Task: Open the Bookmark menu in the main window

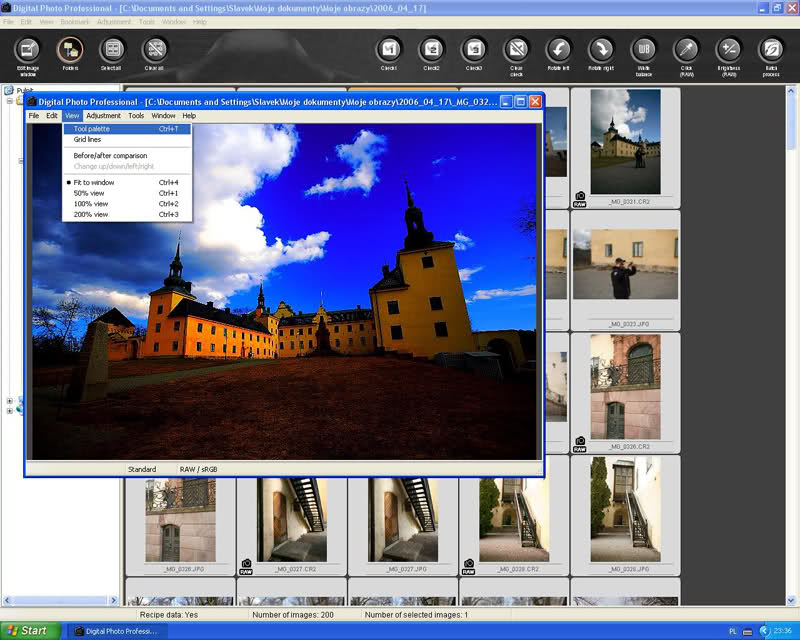Action: tap(74, 22)
